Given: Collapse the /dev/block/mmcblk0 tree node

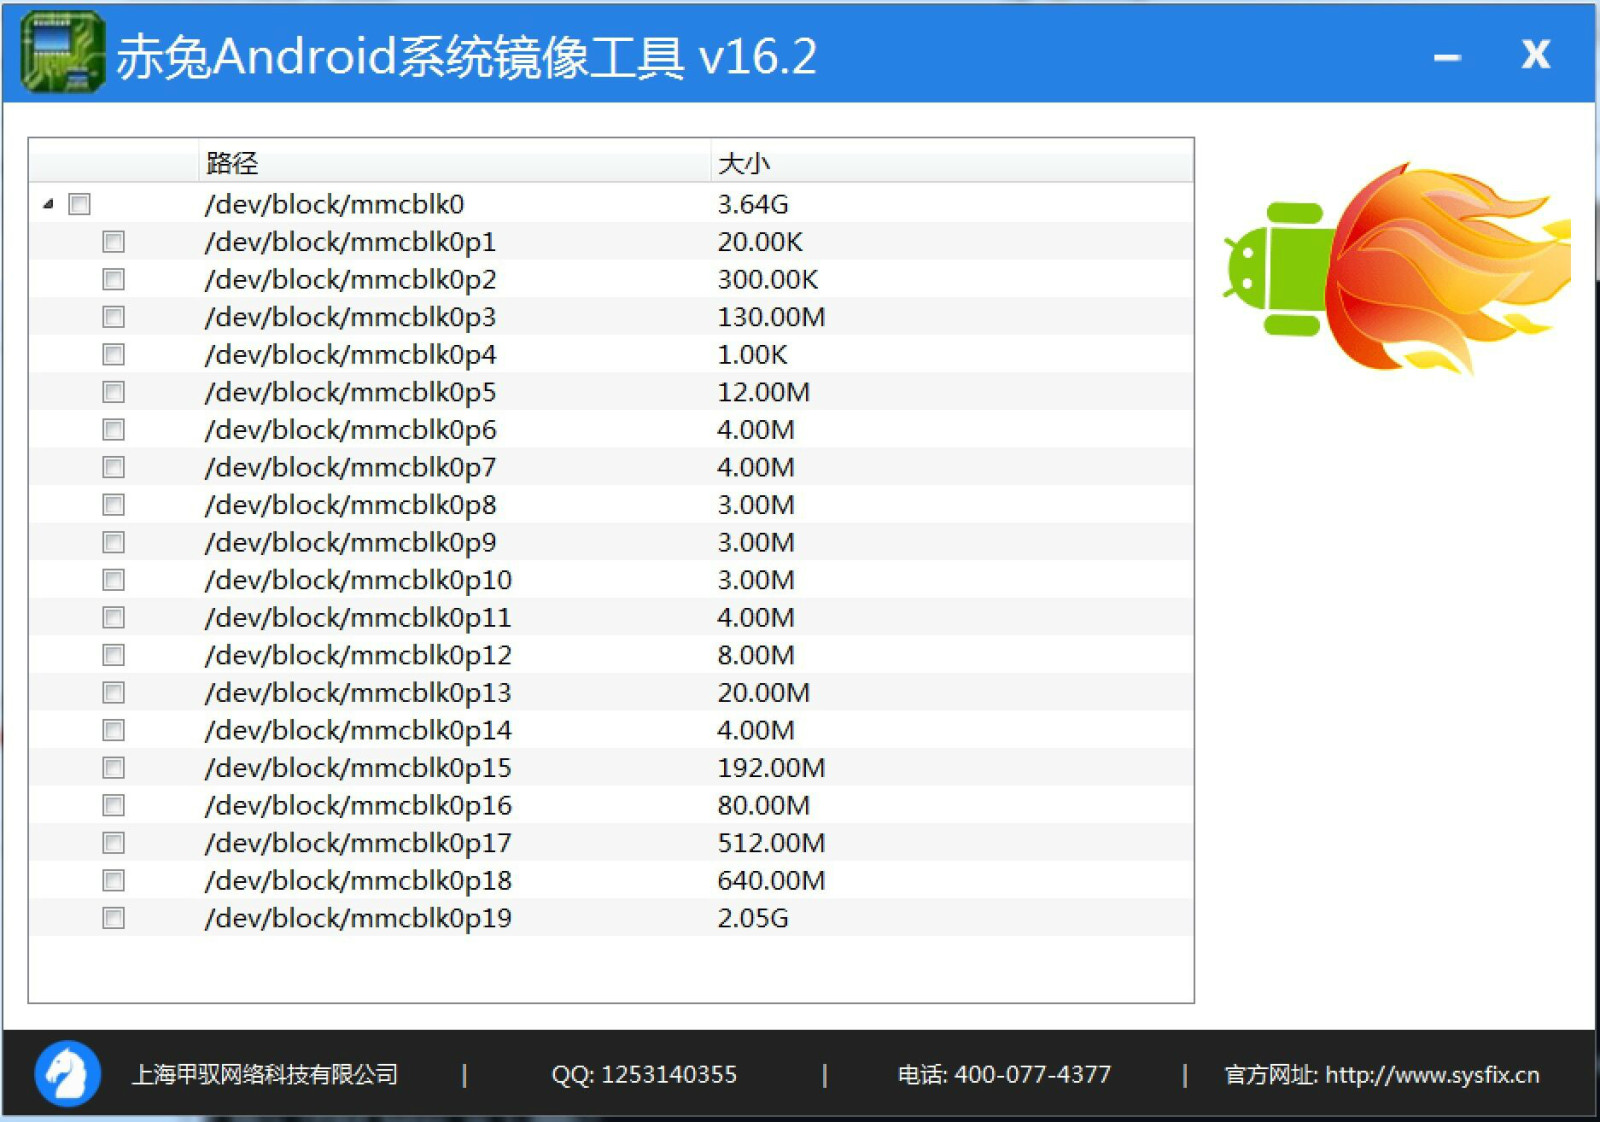Looking at the screenshot, I should pyautogui.click(x=48, y=204).
